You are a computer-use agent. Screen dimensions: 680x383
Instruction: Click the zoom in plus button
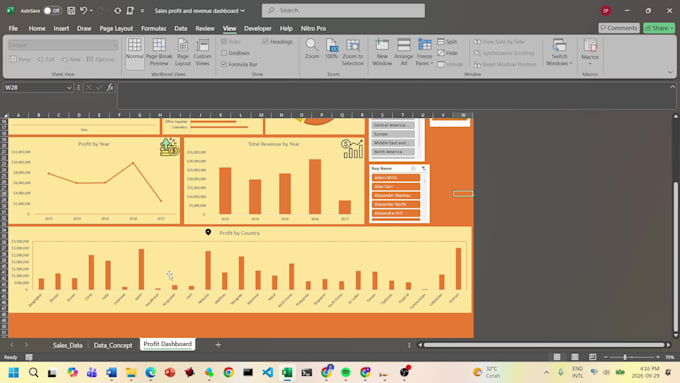pos(658,357)
